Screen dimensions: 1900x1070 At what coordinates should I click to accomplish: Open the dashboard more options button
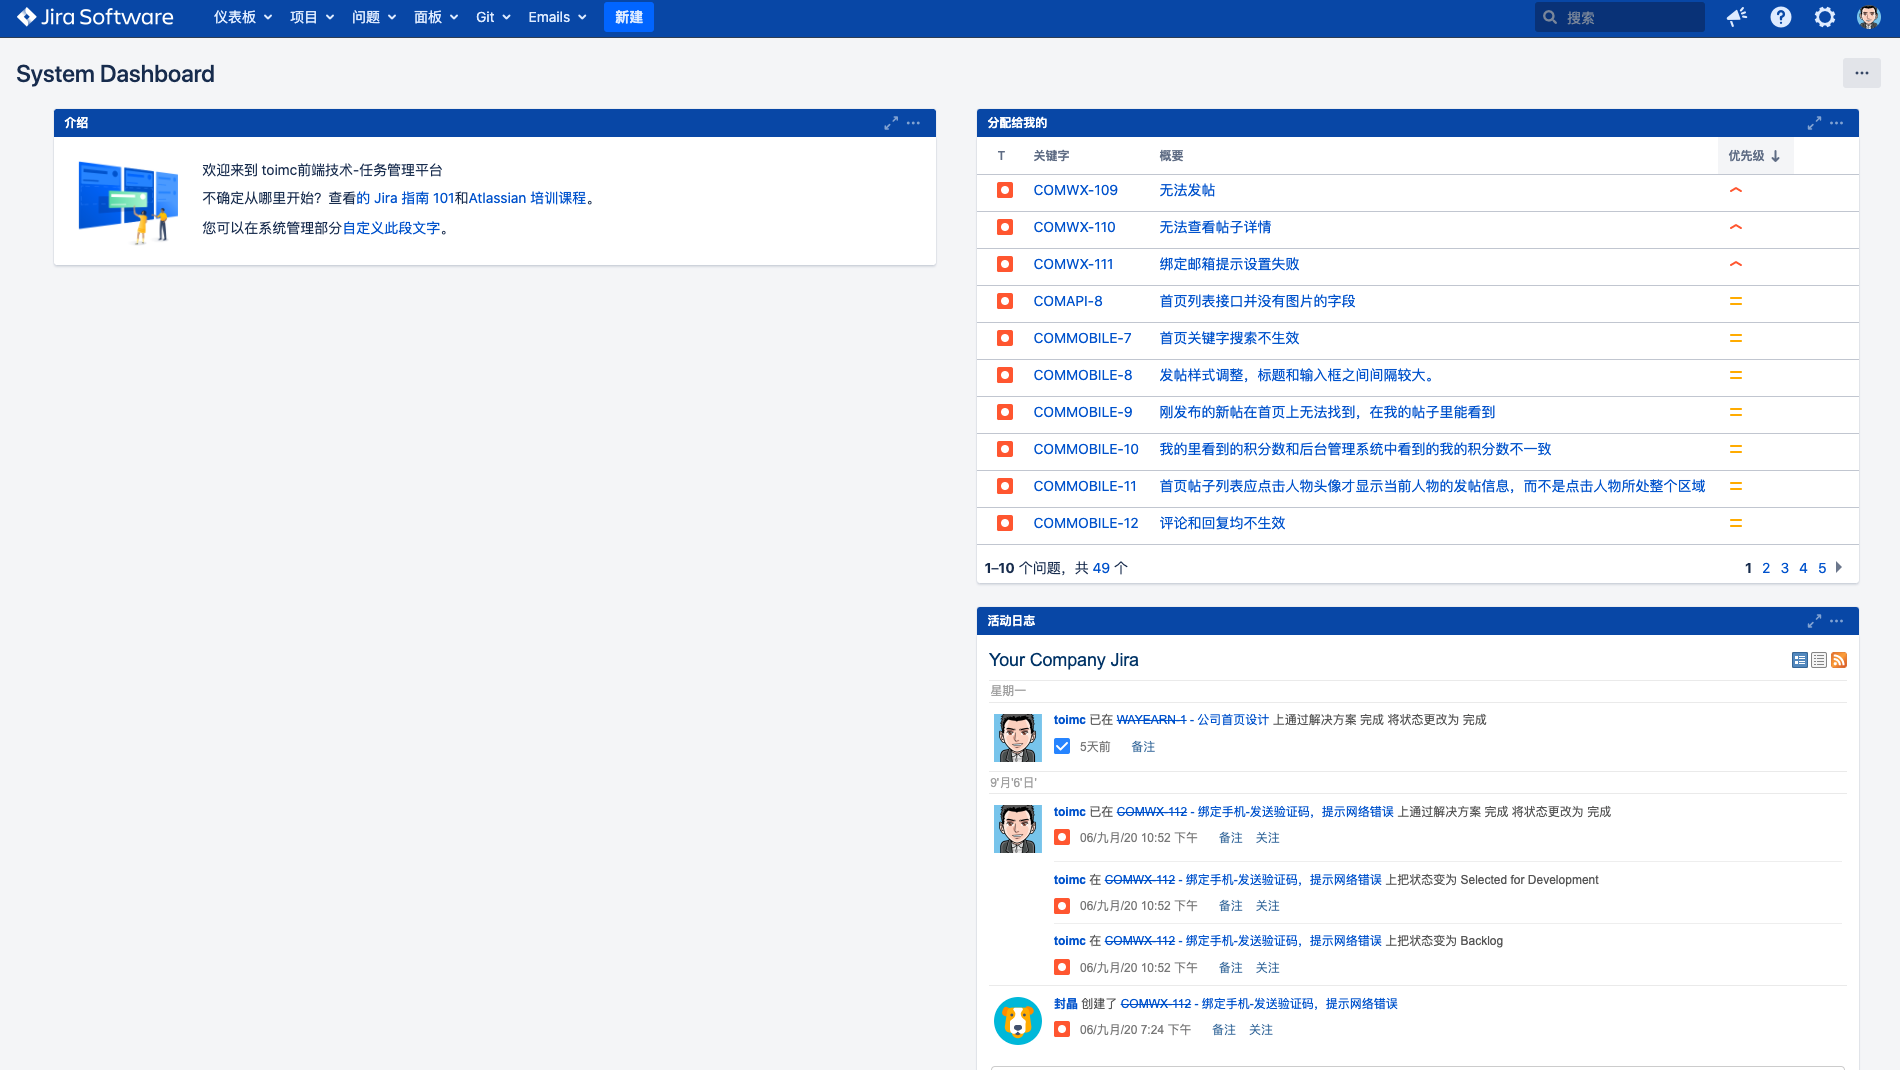tap(1861, 73)
